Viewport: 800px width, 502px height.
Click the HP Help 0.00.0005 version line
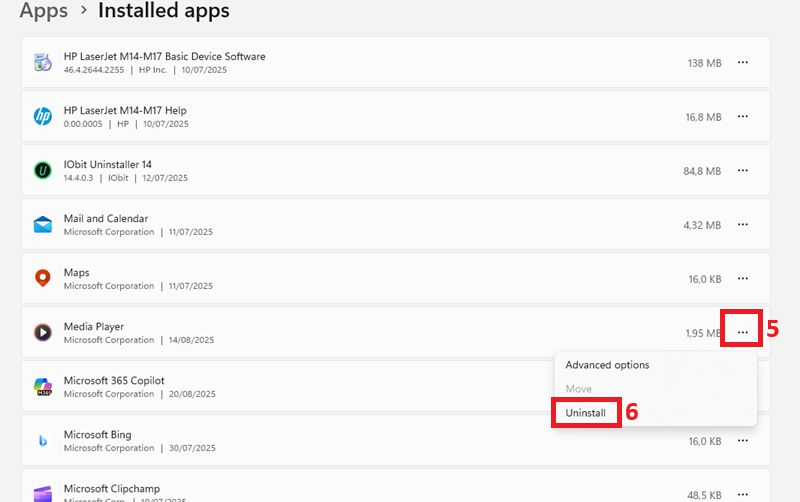(126, 124)
